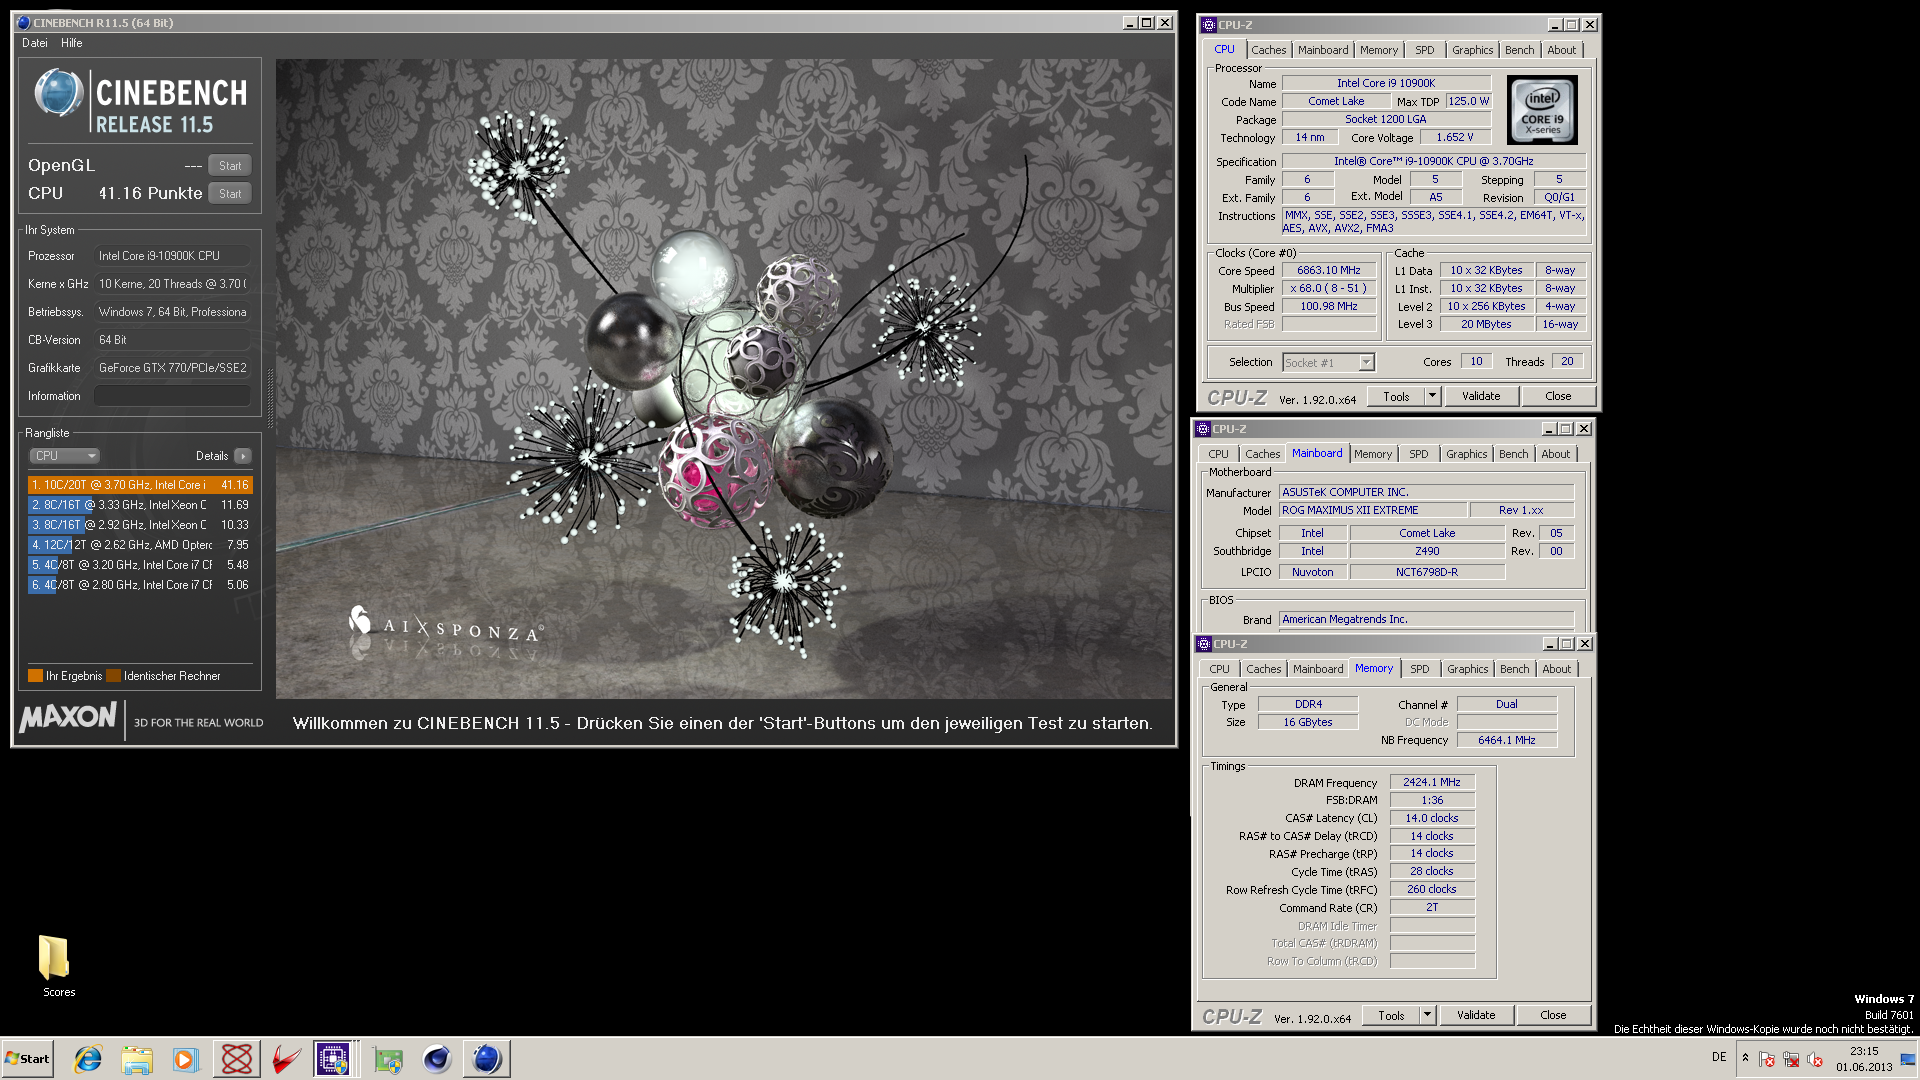Click the Show Desktop icon beside clock

[1907, 1059]
